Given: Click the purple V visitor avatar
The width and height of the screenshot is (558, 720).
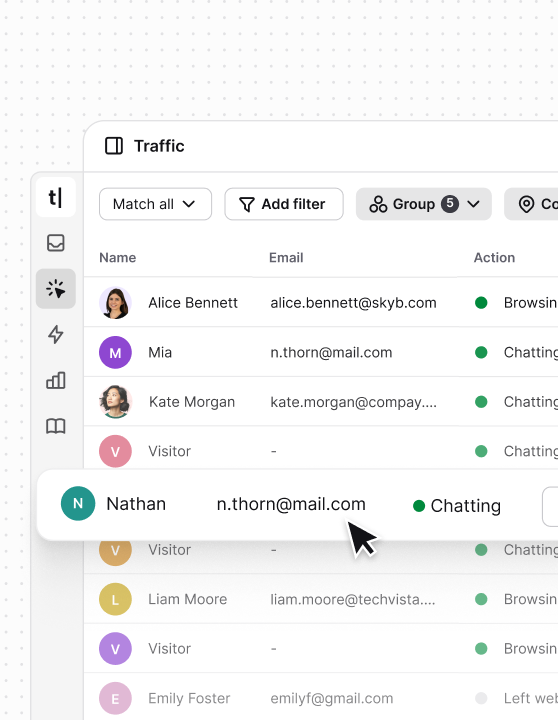Looking at the screenshot, I should [x=115, y=649].
